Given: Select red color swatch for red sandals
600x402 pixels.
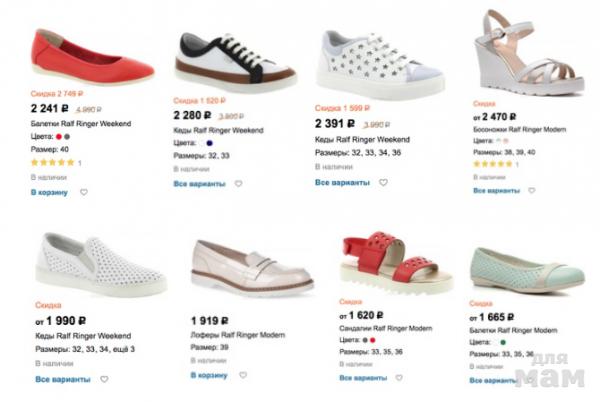Looking at the screenshot, I should [372, 340].
